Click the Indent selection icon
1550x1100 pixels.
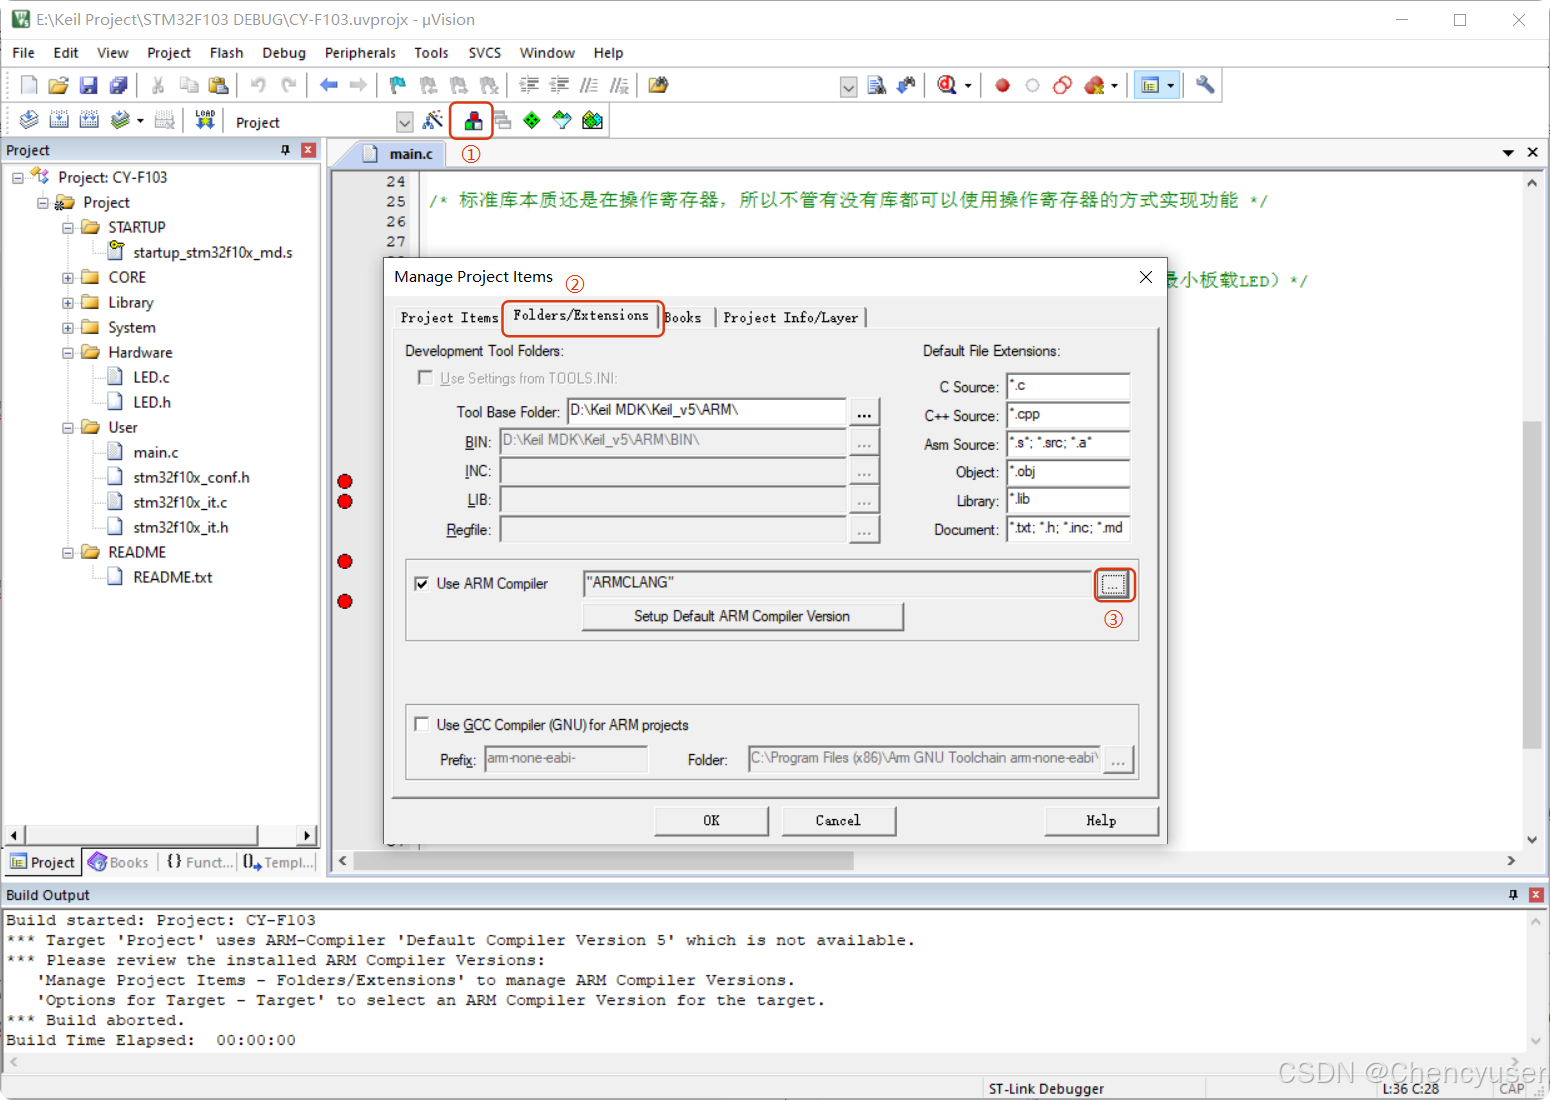coord(529,86)
